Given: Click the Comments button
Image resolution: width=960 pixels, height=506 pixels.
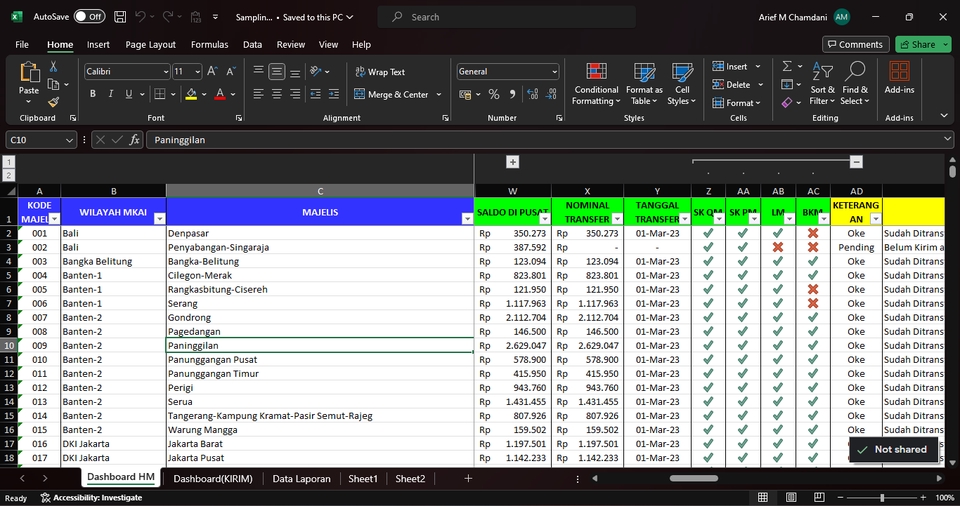Looking at the screenshot, I should [855, 45].
